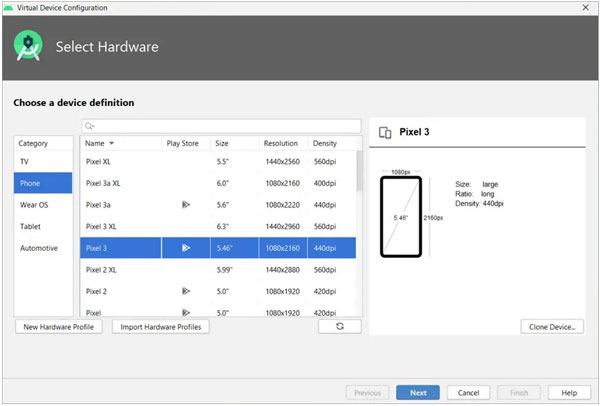600x406 pixels.
Task: Select the Pixel 3a device name
Action: click(x=98, y=205)
